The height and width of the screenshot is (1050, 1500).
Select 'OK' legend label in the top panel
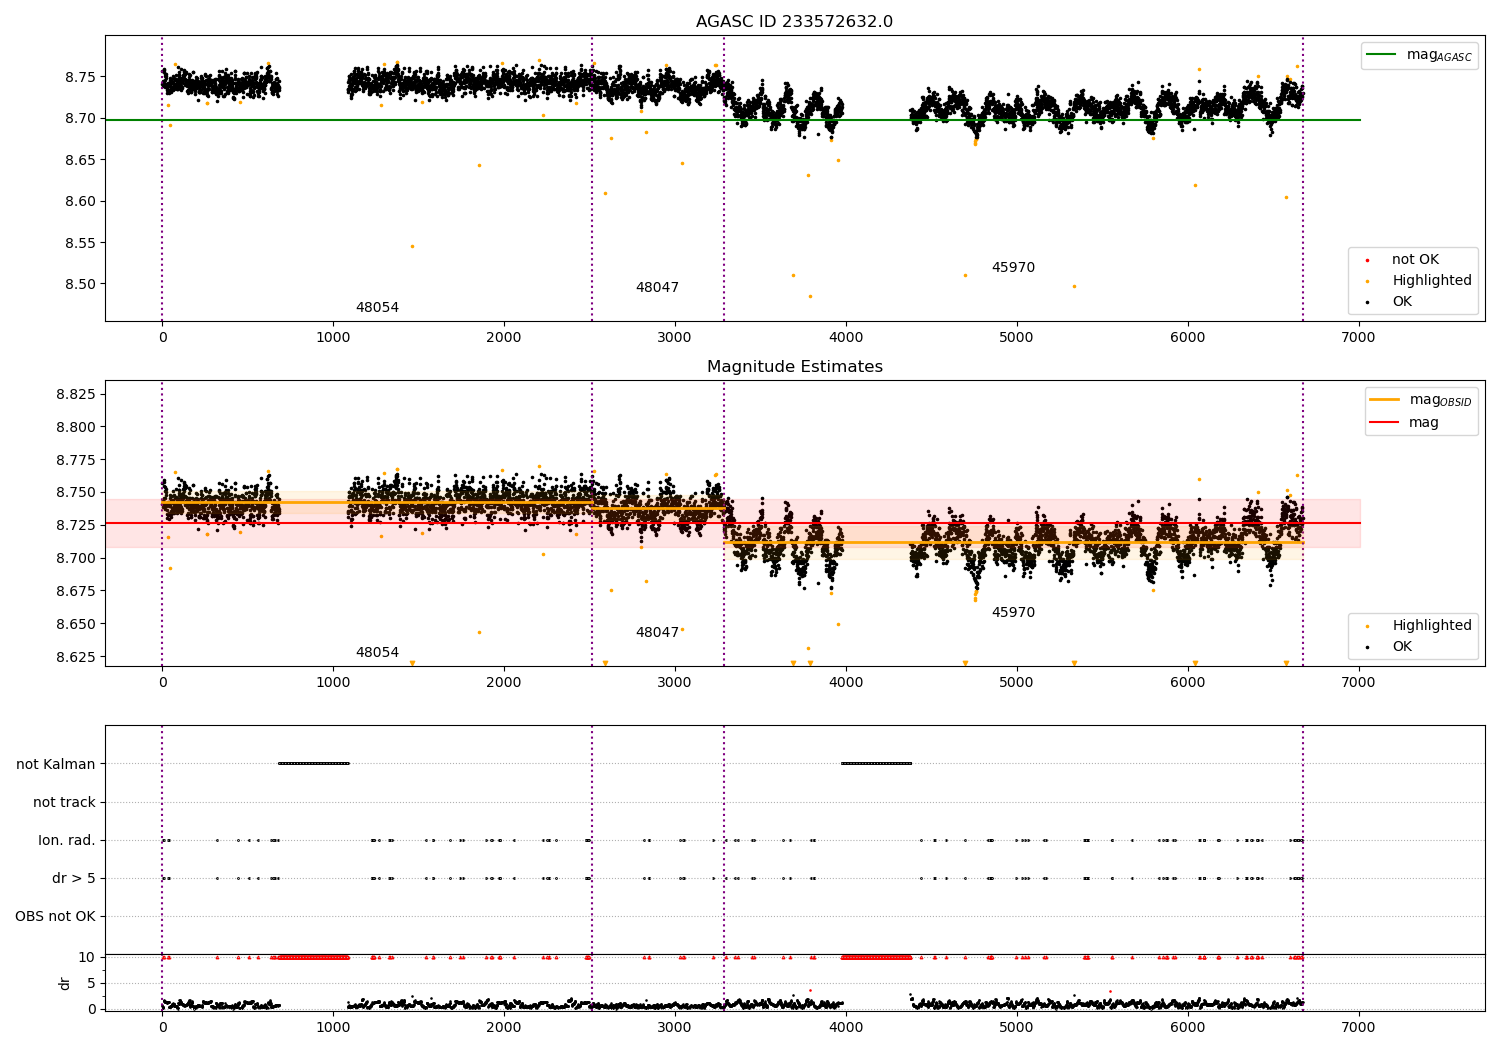pyautogui.click(x=1402, y=301)
